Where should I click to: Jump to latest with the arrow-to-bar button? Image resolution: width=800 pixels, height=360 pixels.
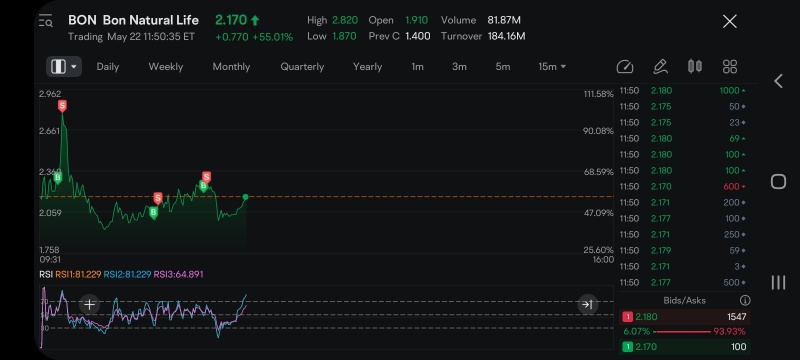[587, 304]
